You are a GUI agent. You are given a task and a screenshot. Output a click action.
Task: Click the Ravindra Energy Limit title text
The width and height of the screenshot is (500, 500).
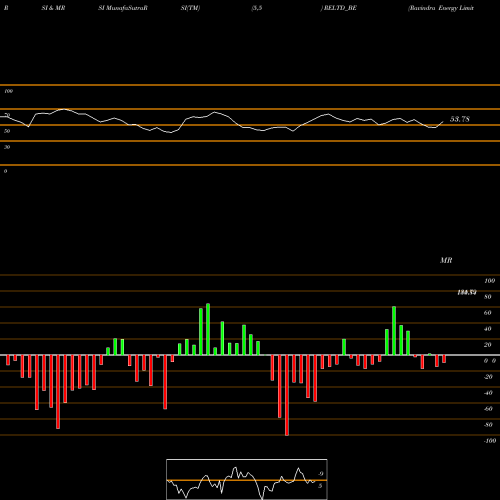441,8
